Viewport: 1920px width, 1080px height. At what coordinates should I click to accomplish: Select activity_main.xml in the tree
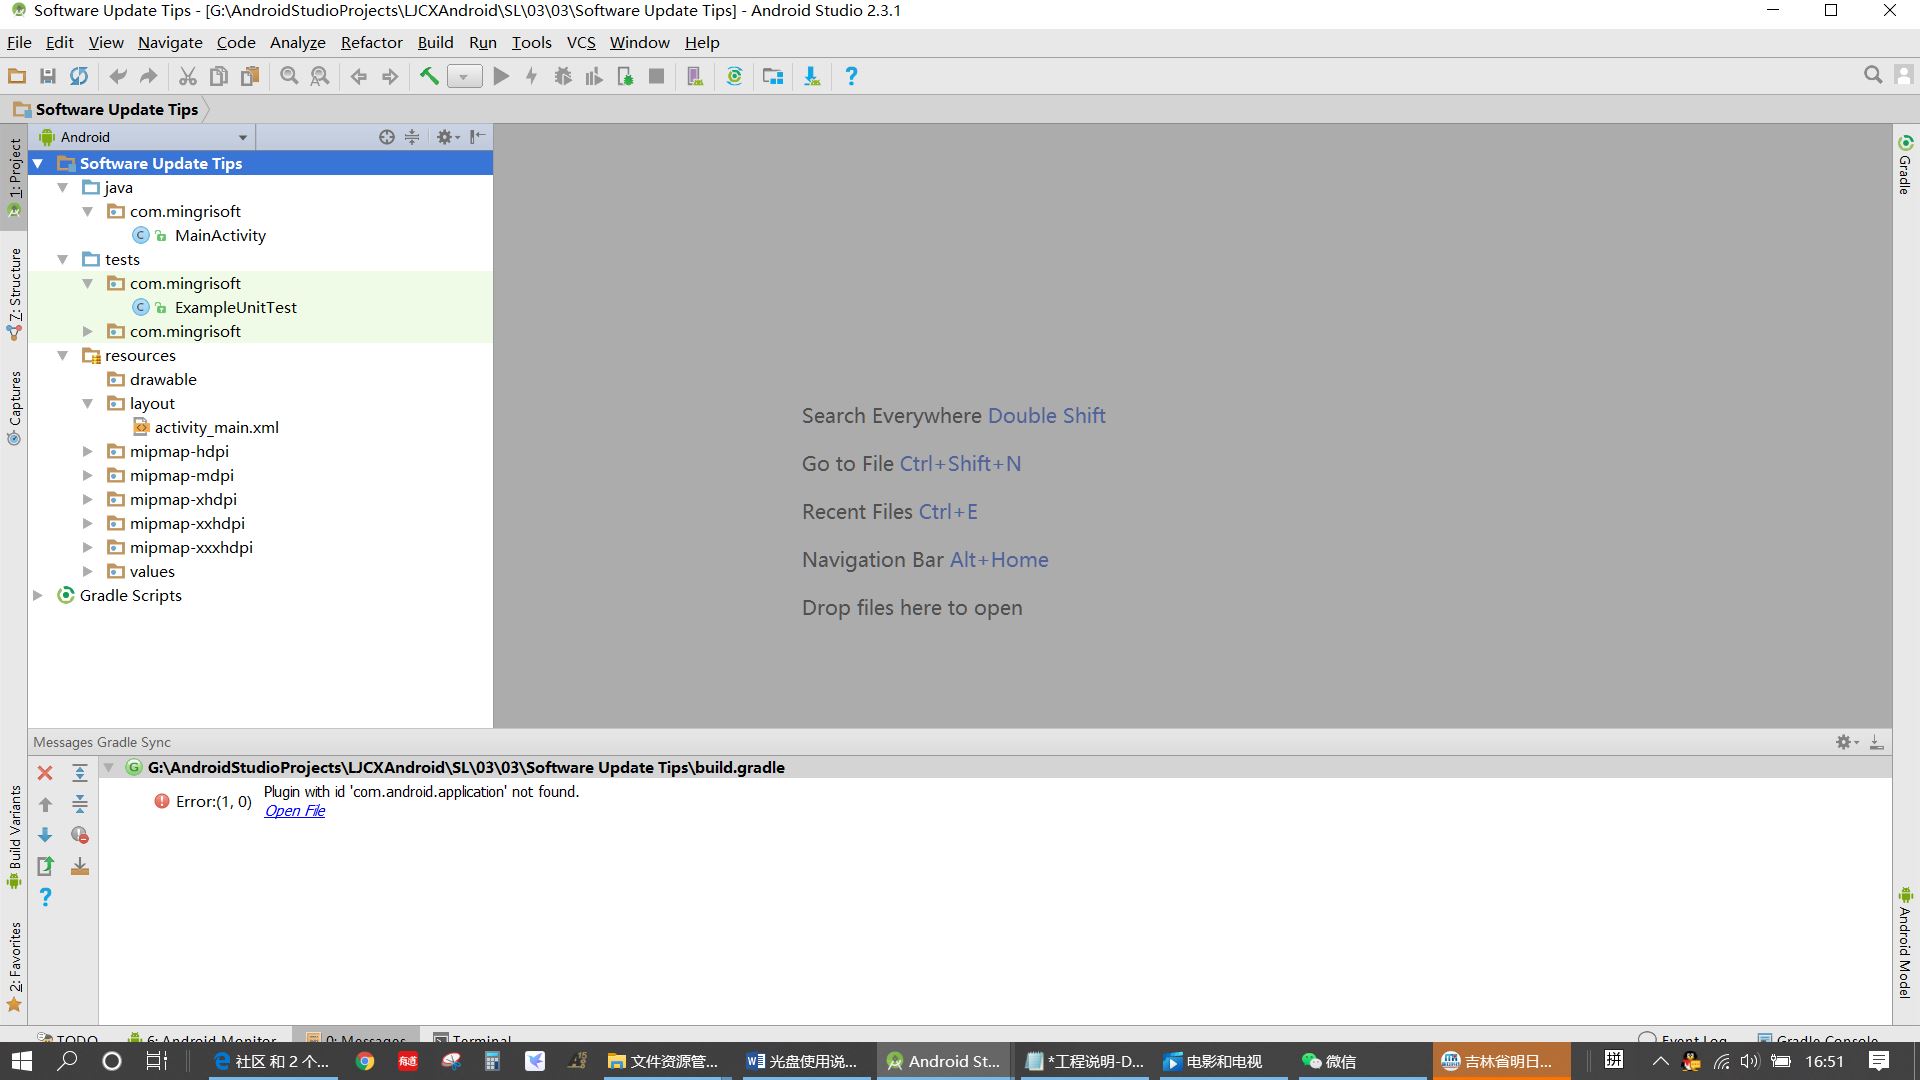point(216,427)
